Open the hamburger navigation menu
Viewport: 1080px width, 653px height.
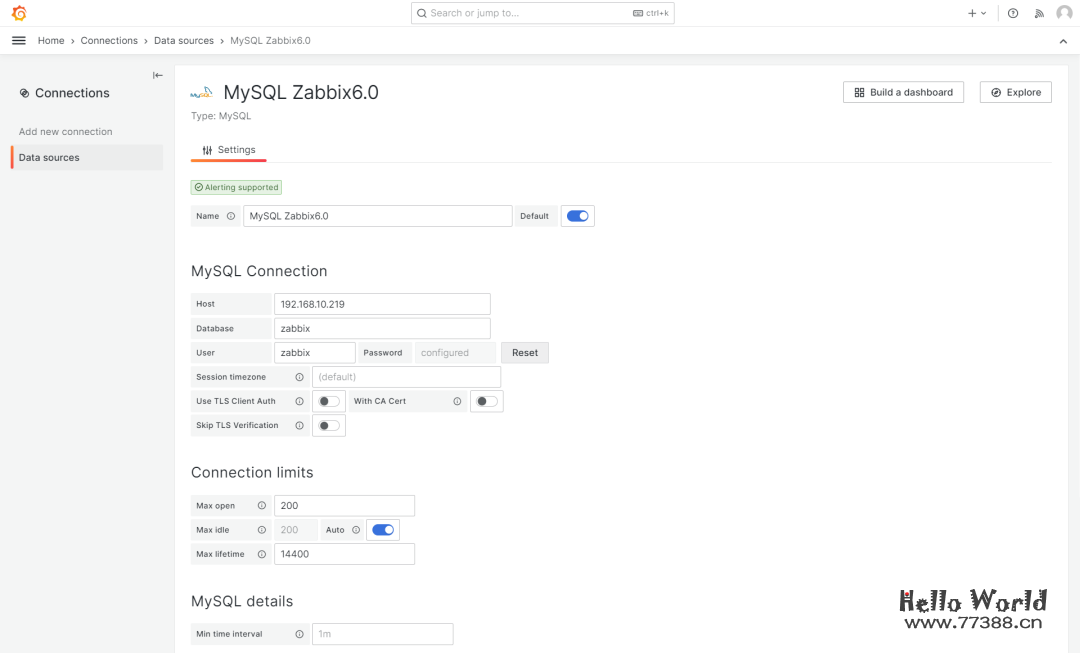pos(18,40)
